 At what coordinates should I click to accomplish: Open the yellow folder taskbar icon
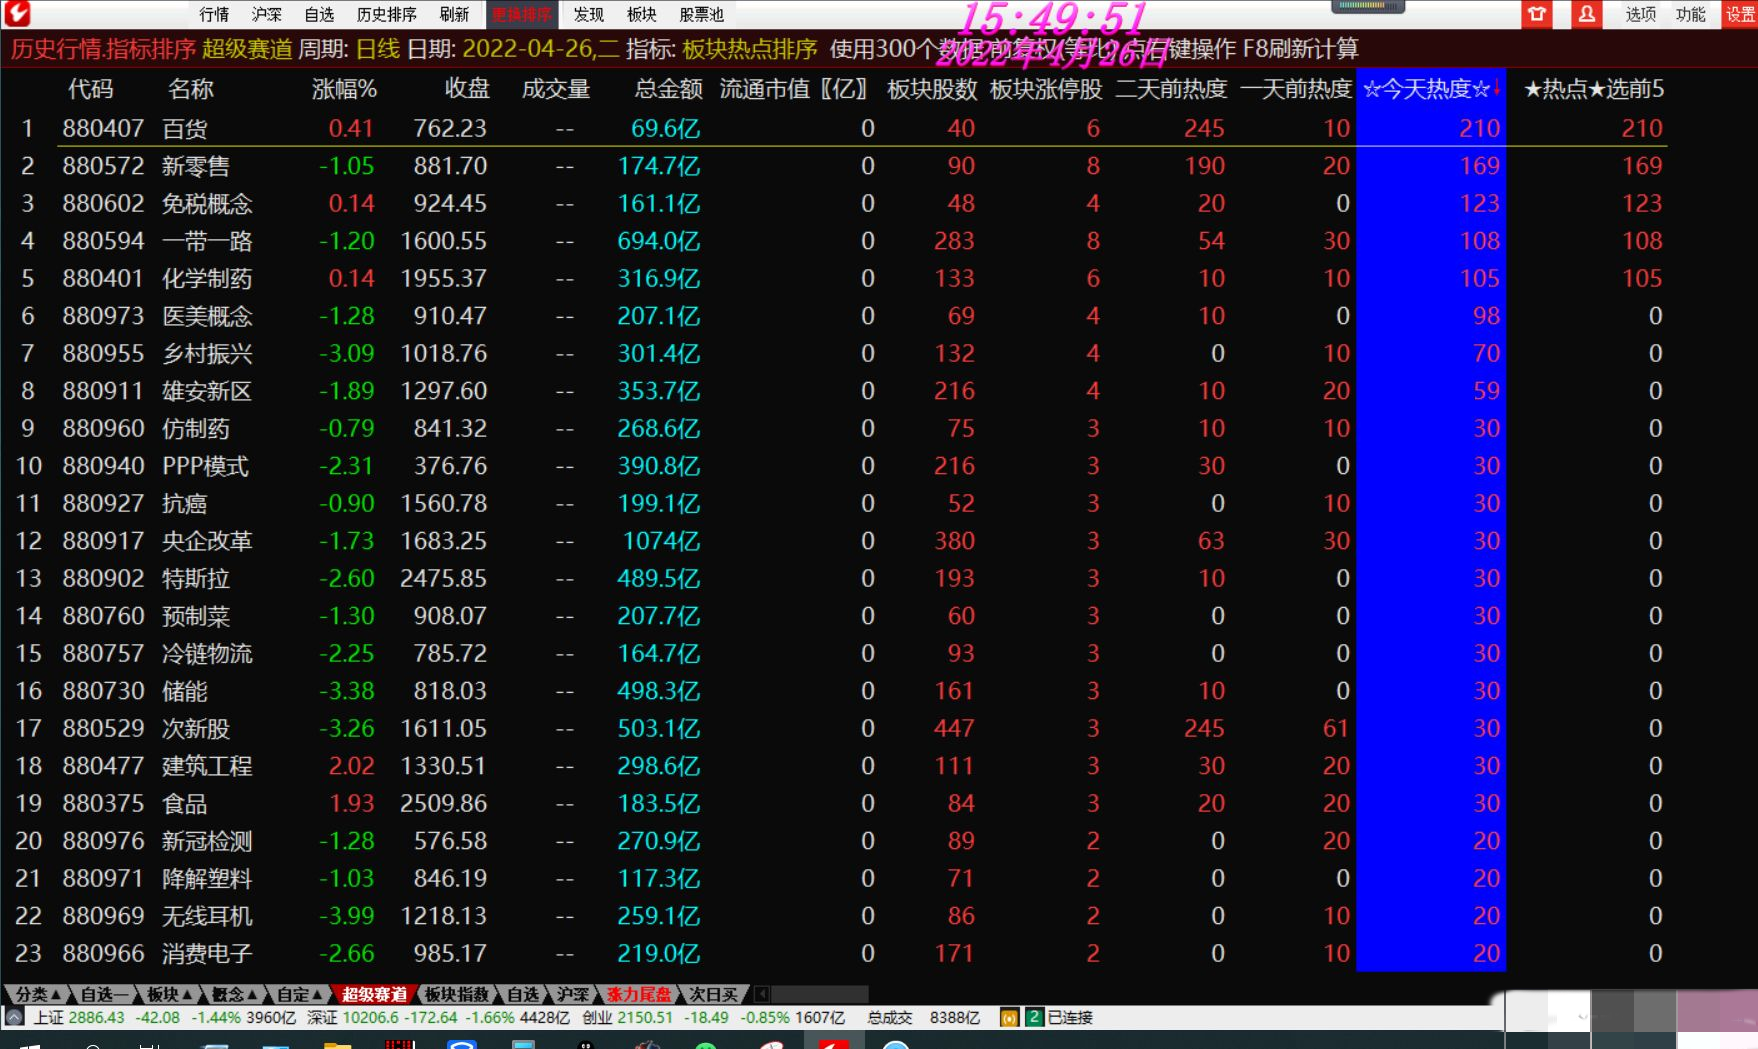(x=337, y=1044)
